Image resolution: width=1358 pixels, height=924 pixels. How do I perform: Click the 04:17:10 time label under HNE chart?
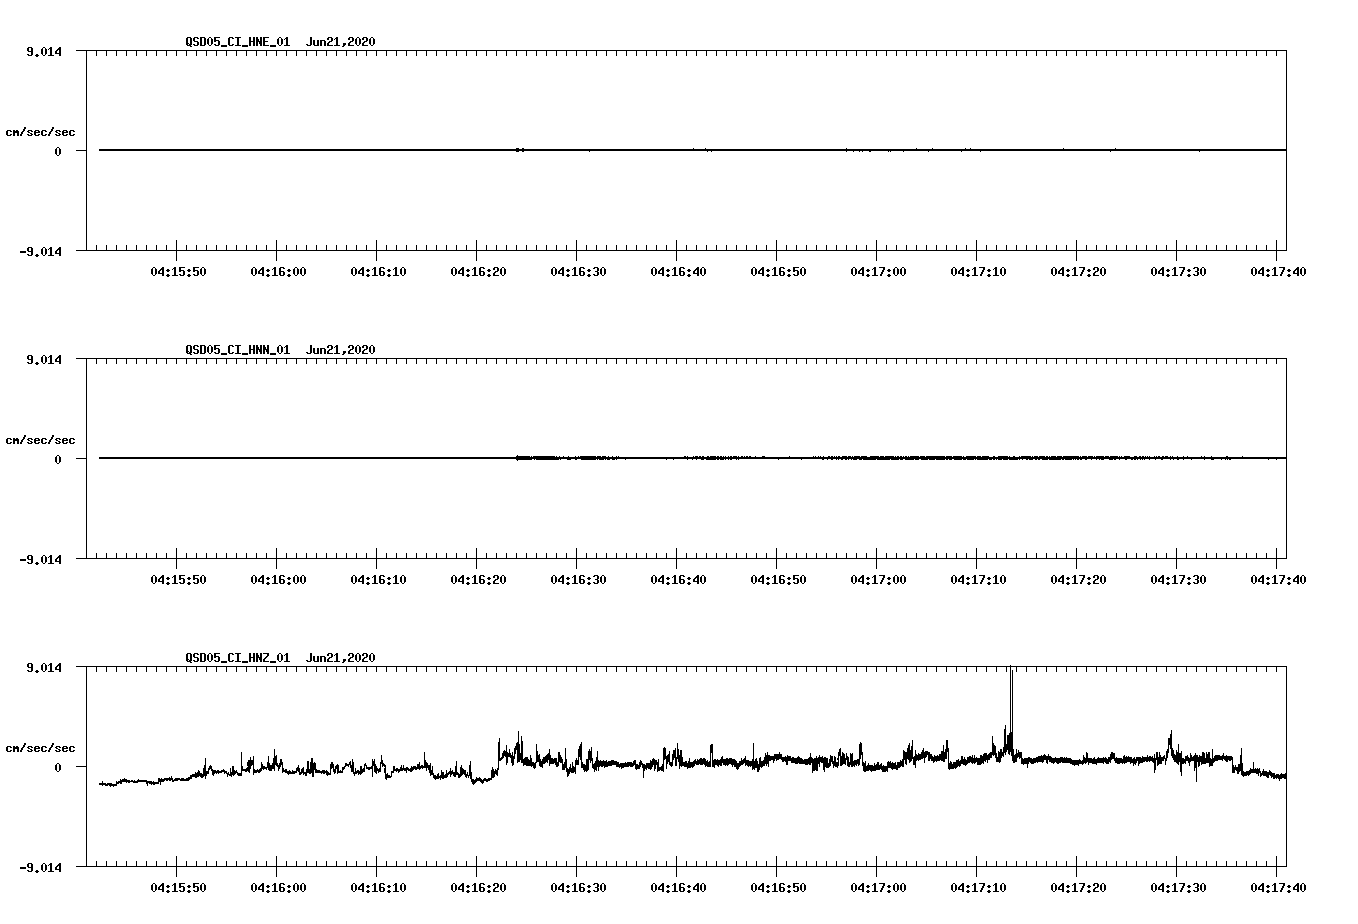[978, 271]
